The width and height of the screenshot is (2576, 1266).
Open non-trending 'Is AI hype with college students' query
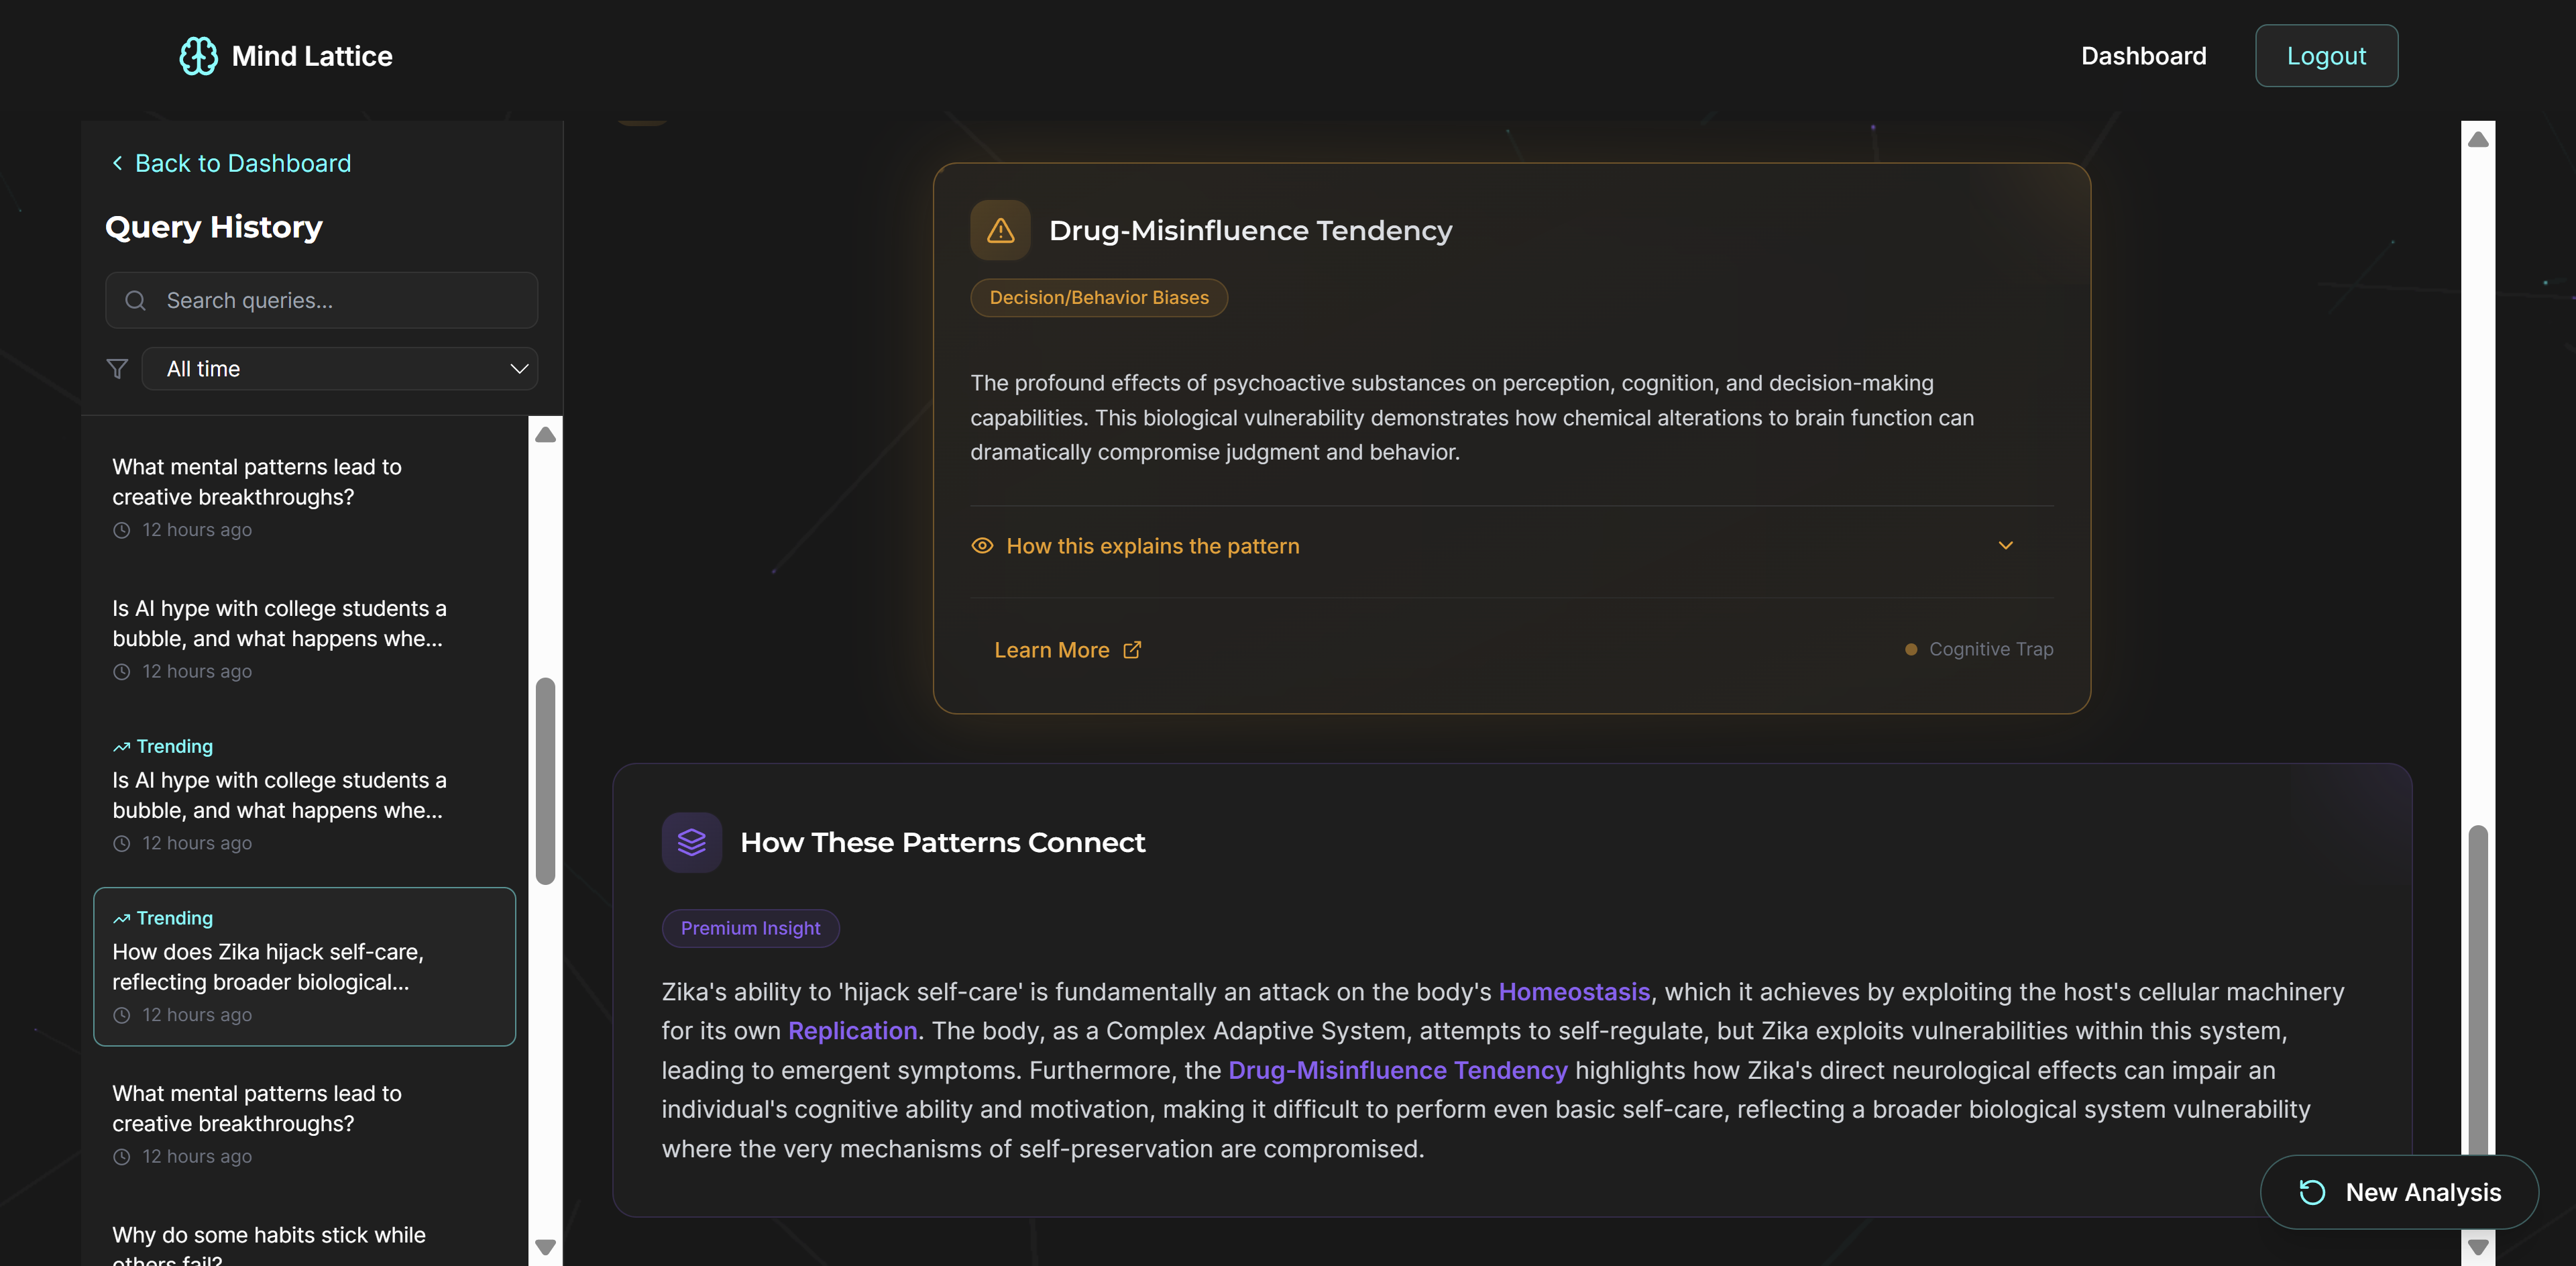[304, 638]
